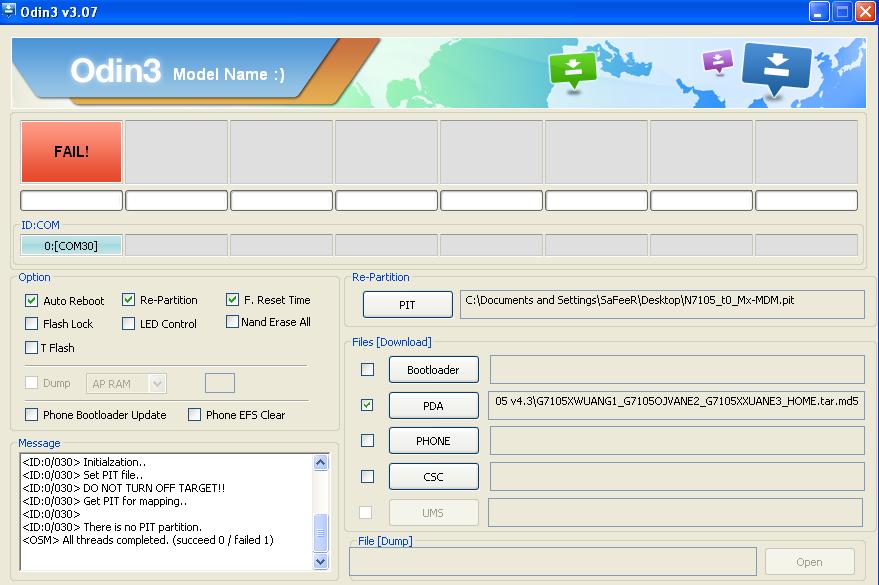
Task: Check the Nand Erase All option
Action: pyautogui.click(x=232, y=322)
